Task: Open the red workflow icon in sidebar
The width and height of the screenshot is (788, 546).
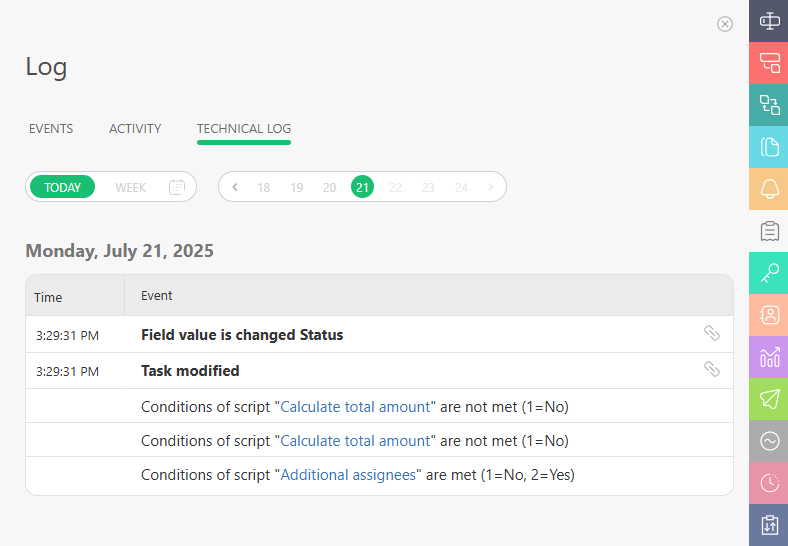Action: [769, 63]
